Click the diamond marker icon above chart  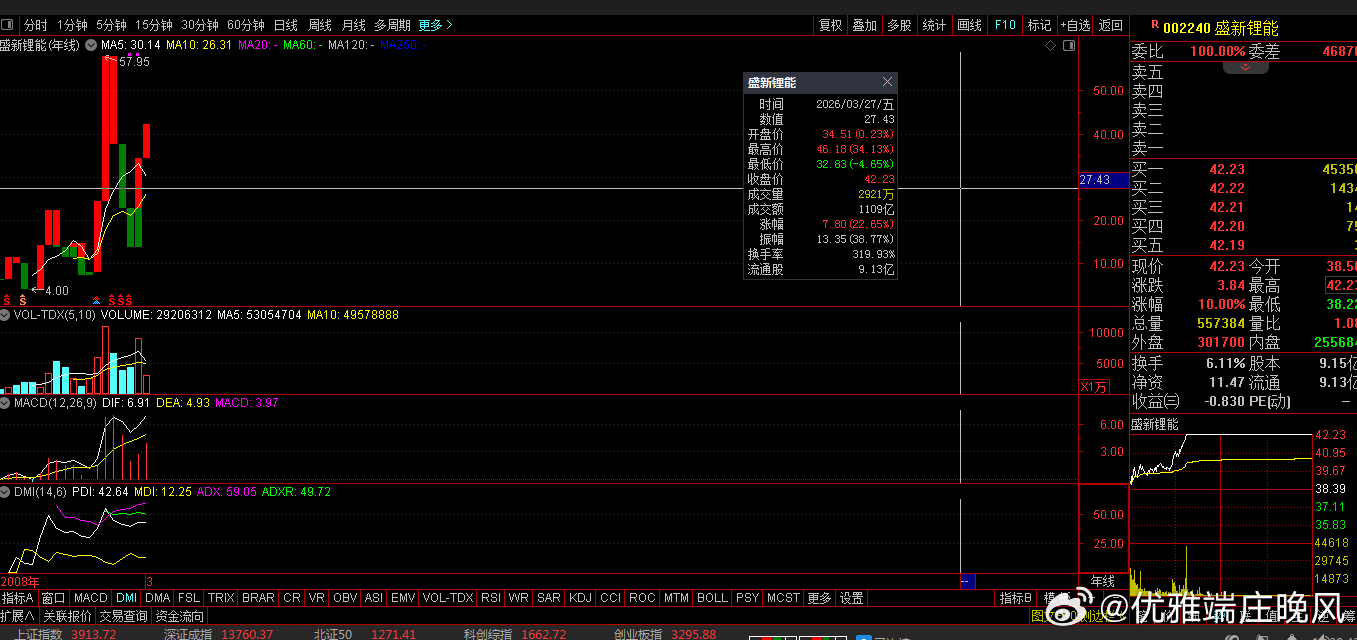point(1050,45)
